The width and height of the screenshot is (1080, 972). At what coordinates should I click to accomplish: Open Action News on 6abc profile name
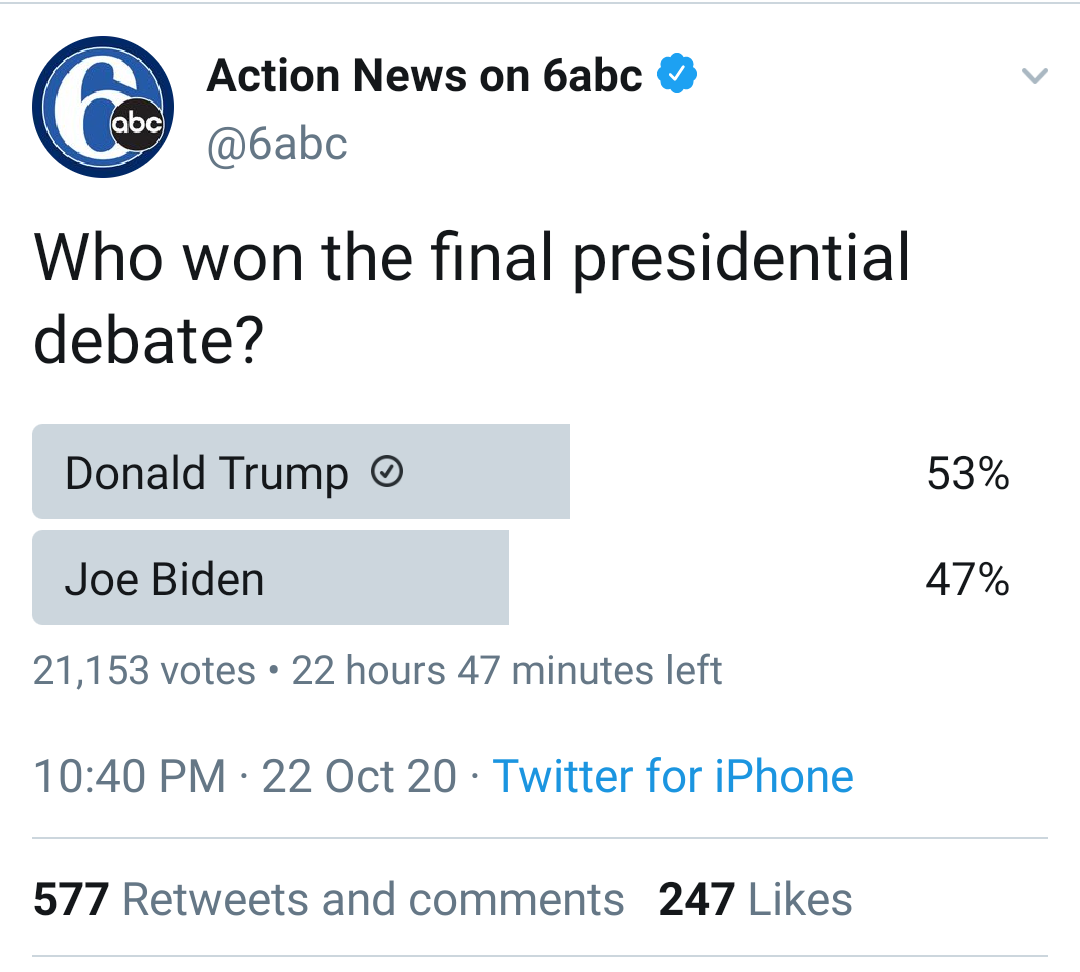tap(424, 76)
